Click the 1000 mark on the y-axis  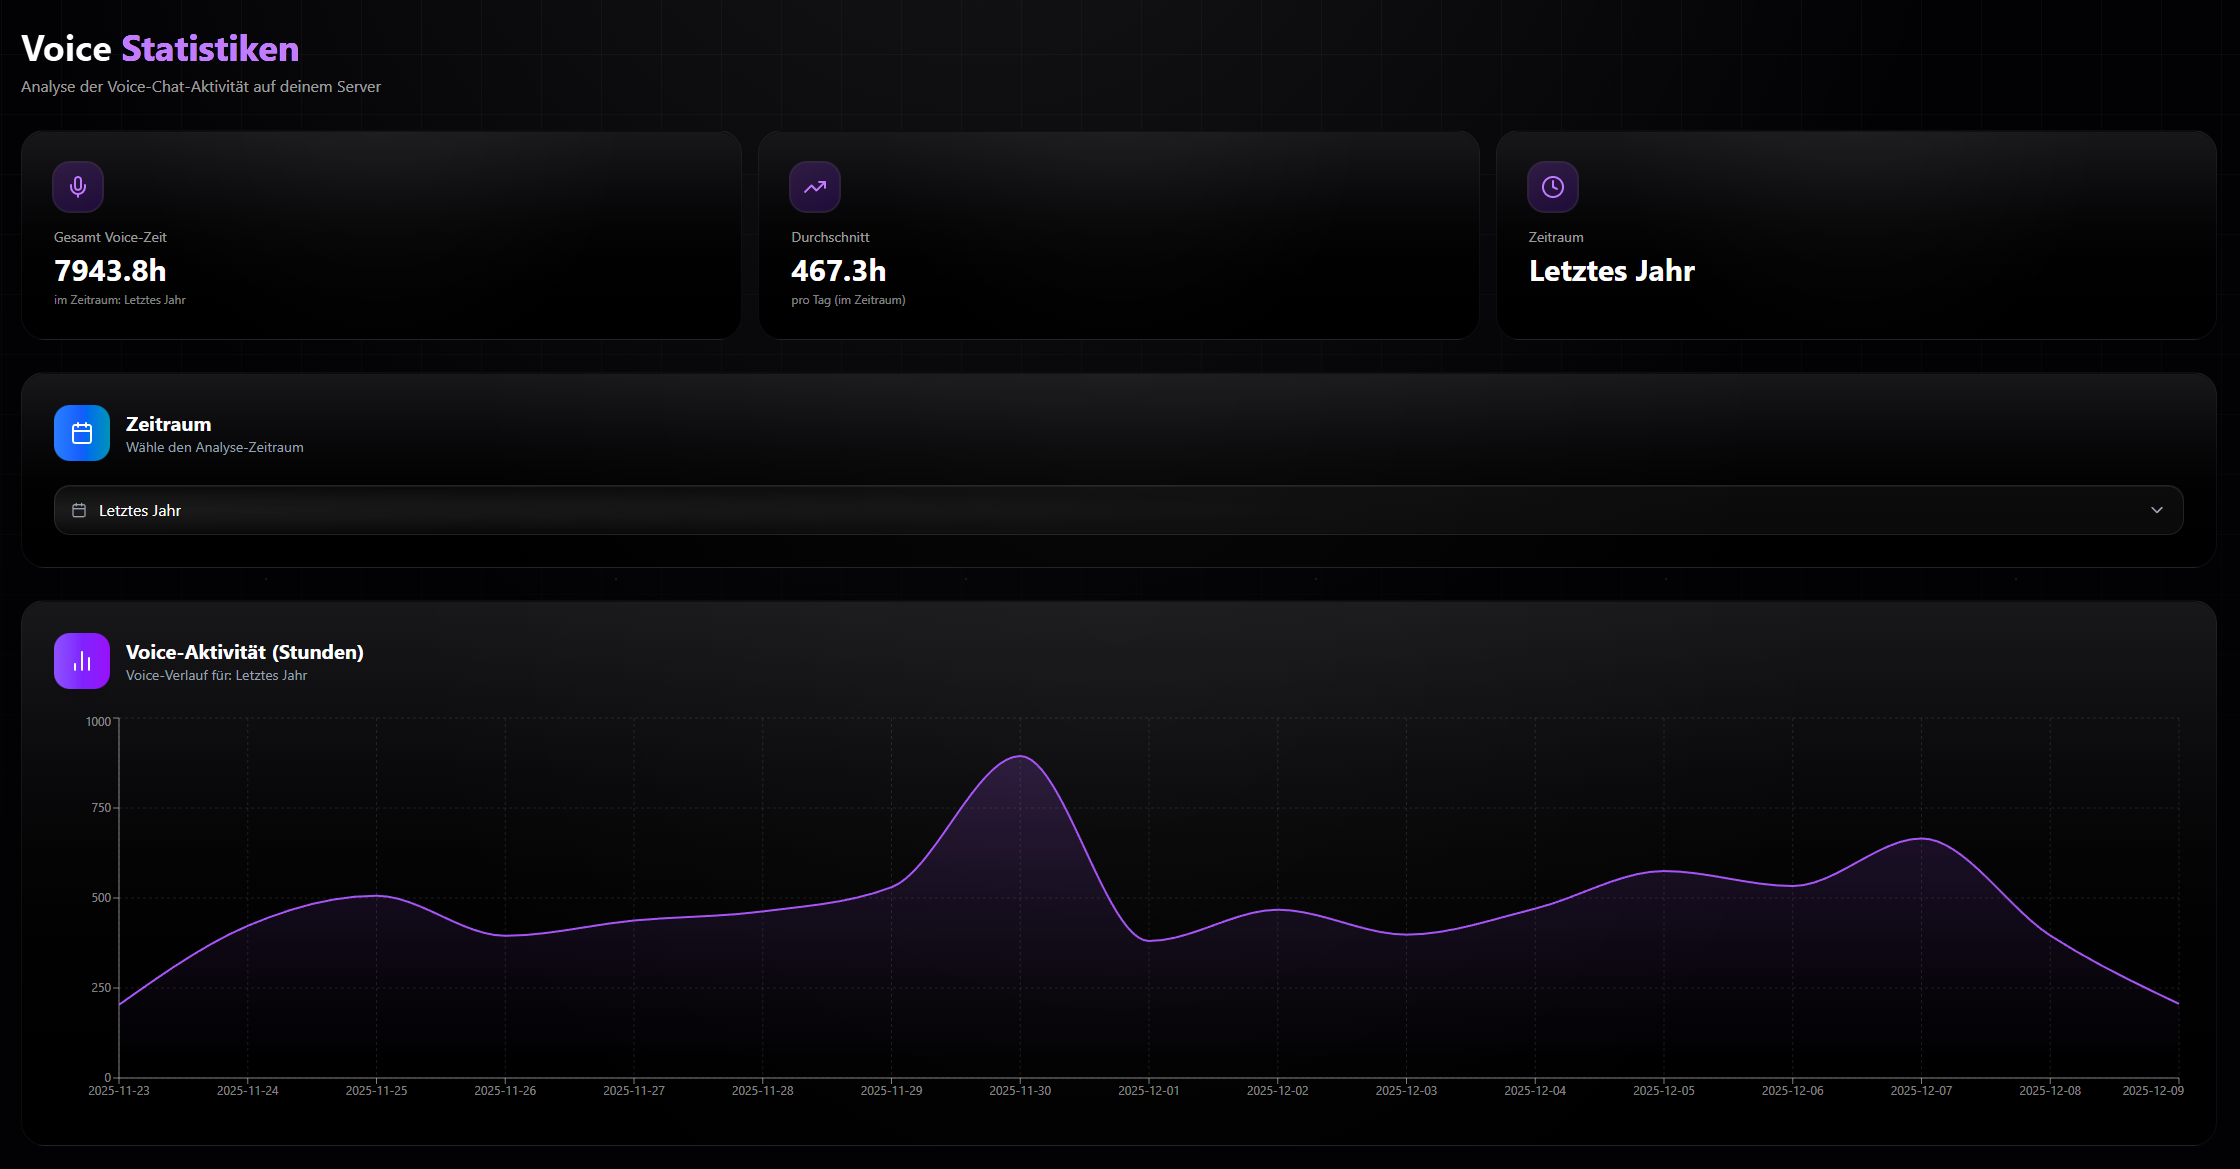coord(96,720)
